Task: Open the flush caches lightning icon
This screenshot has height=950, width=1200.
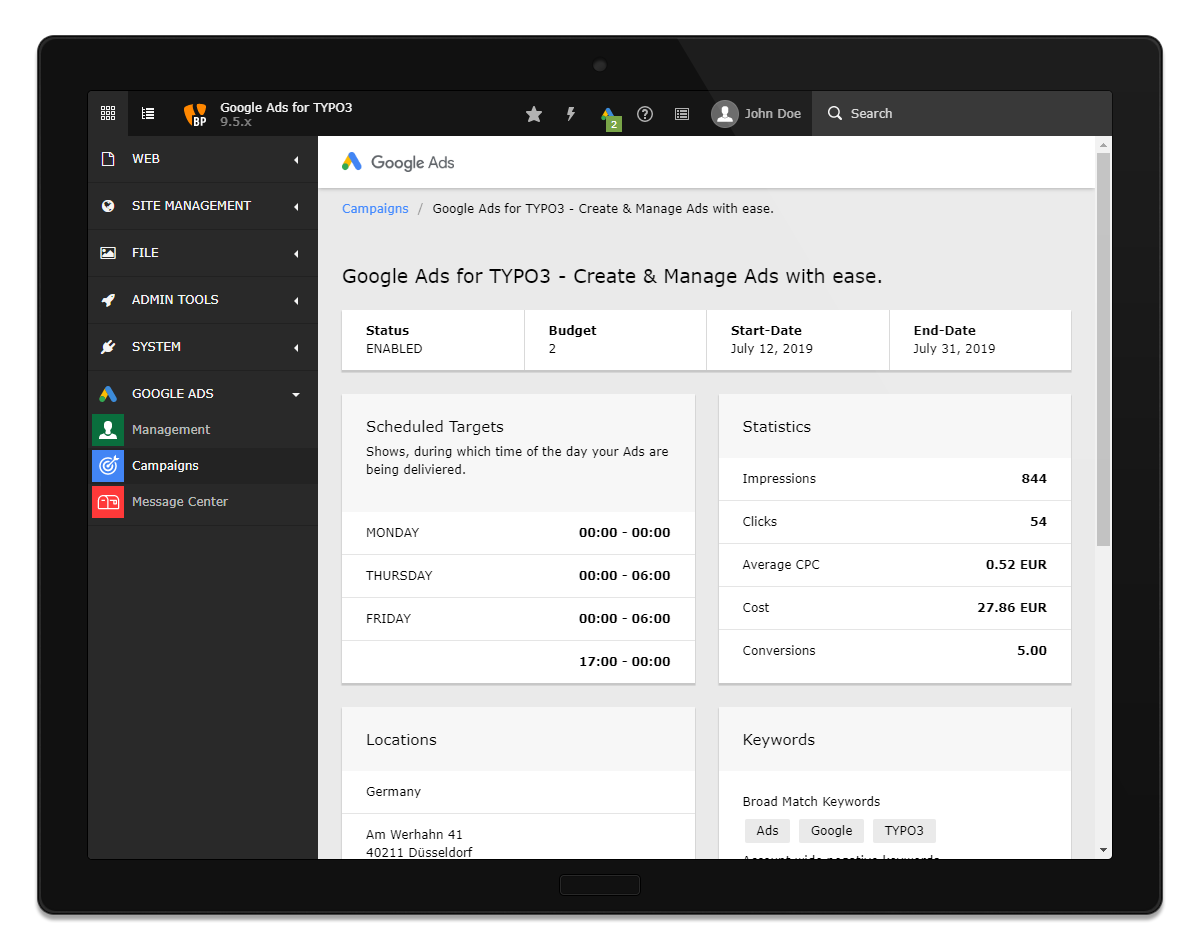Action: [x=571, y=114]
